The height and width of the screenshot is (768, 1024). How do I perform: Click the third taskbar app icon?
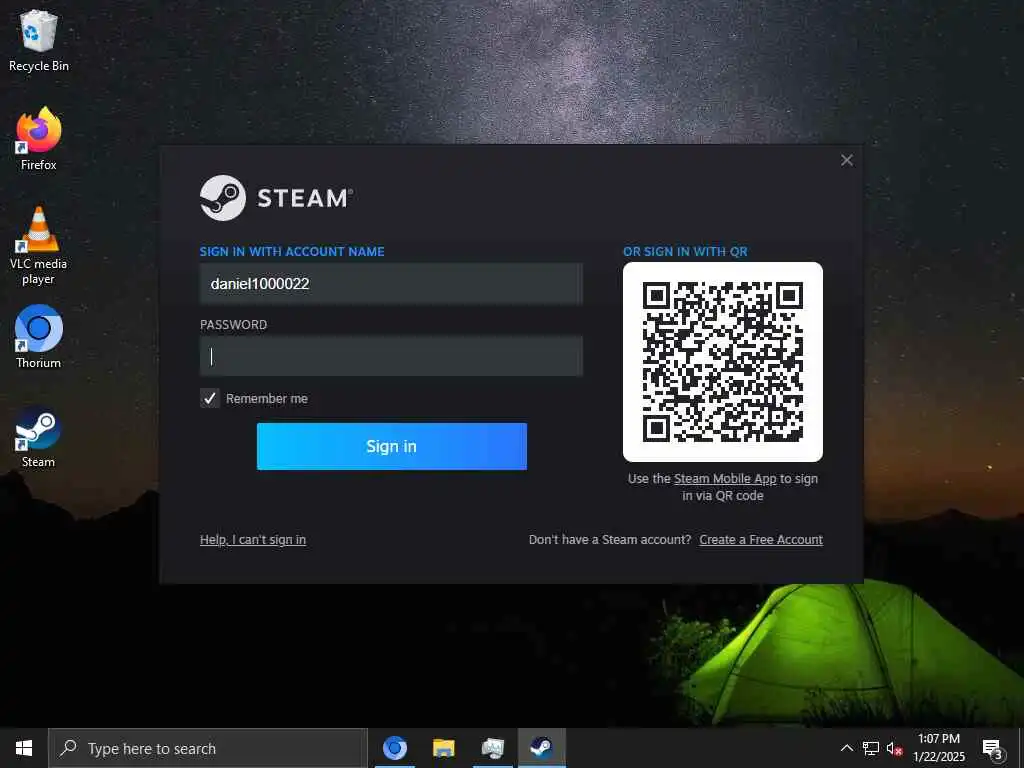point(492,748)
